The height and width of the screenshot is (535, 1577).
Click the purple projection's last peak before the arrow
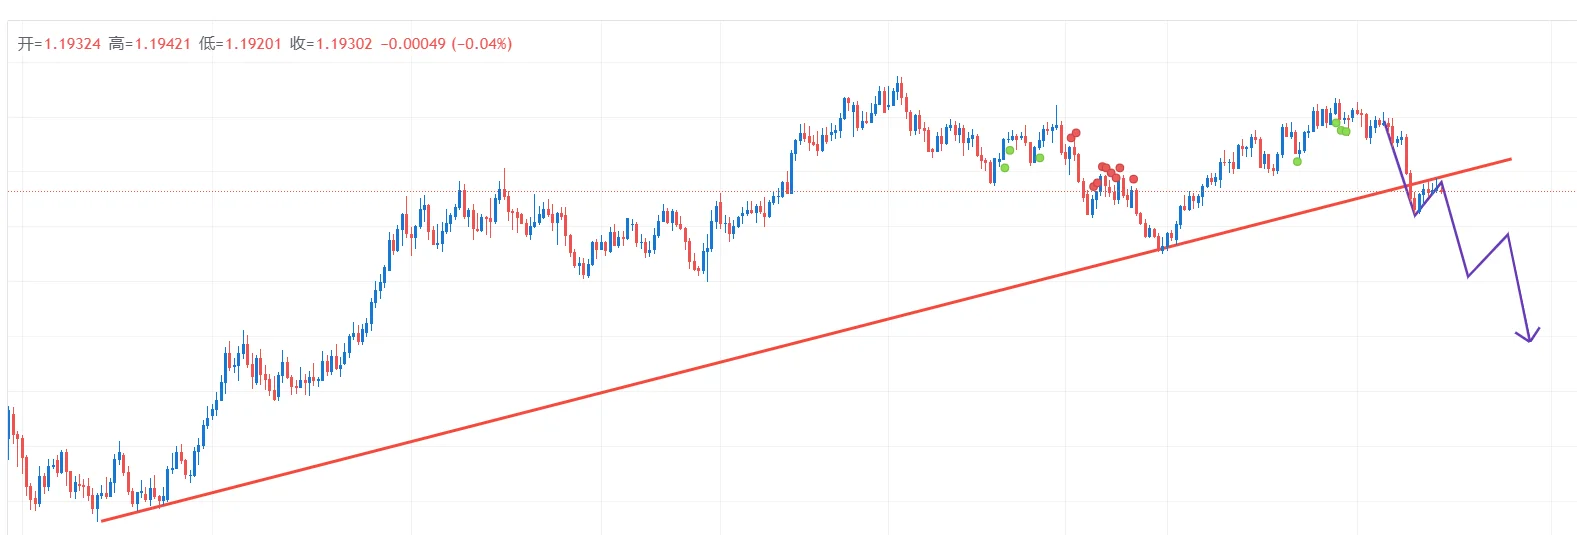(1507, 234)
